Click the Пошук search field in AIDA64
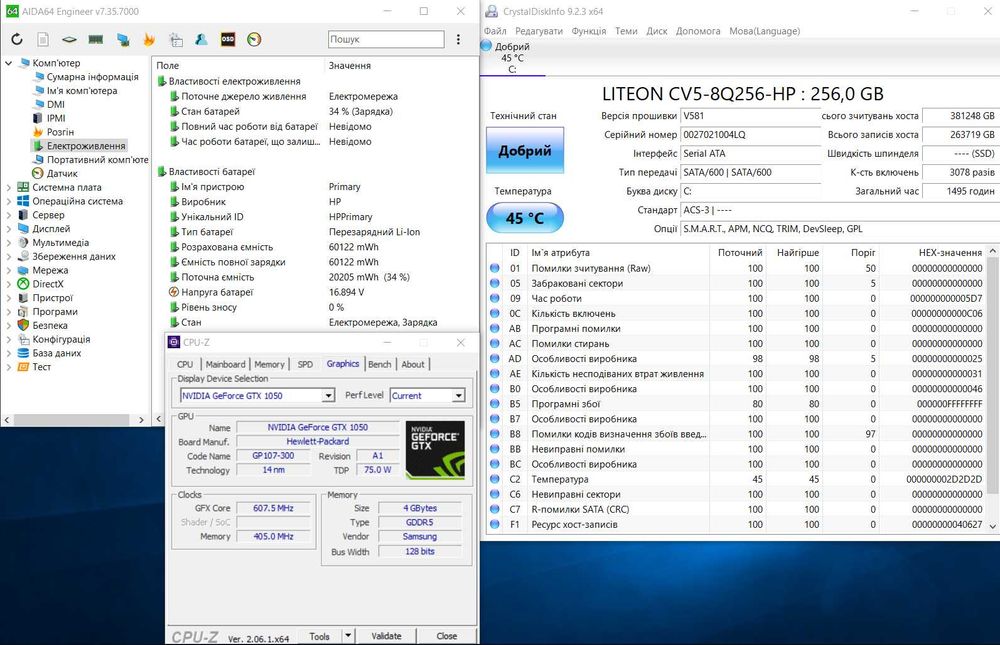Screen dimensions: 1000x645 (x=386, y=40)
